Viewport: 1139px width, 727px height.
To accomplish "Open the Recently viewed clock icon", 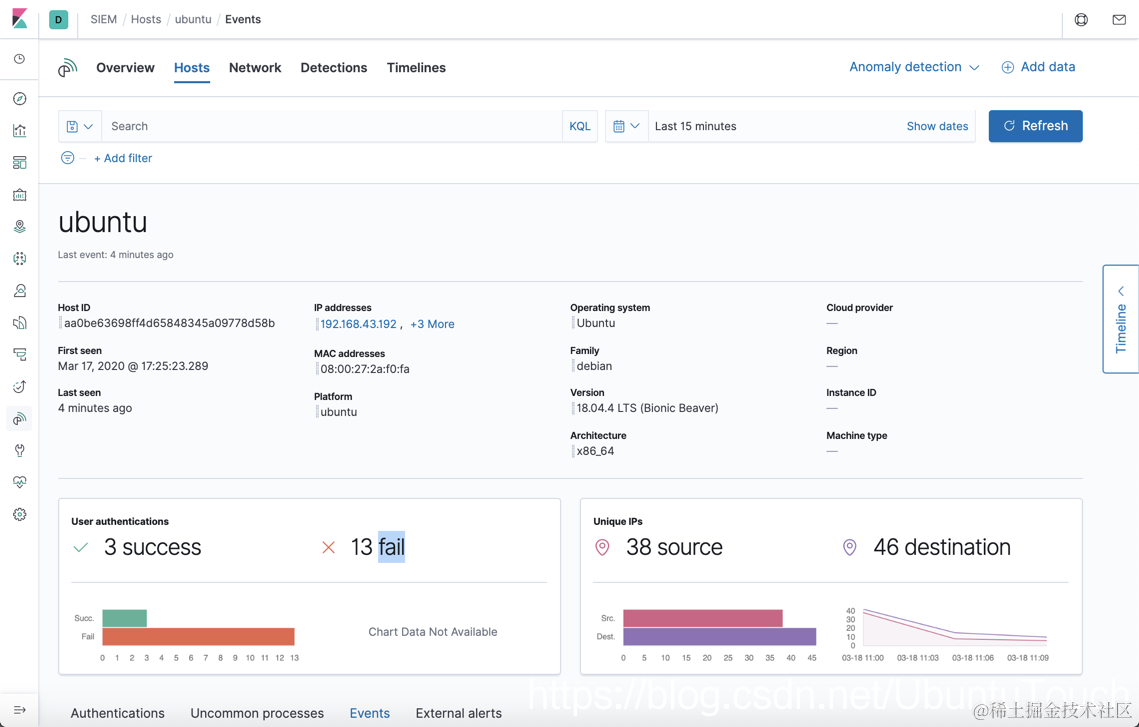I will tap(20, 59).
